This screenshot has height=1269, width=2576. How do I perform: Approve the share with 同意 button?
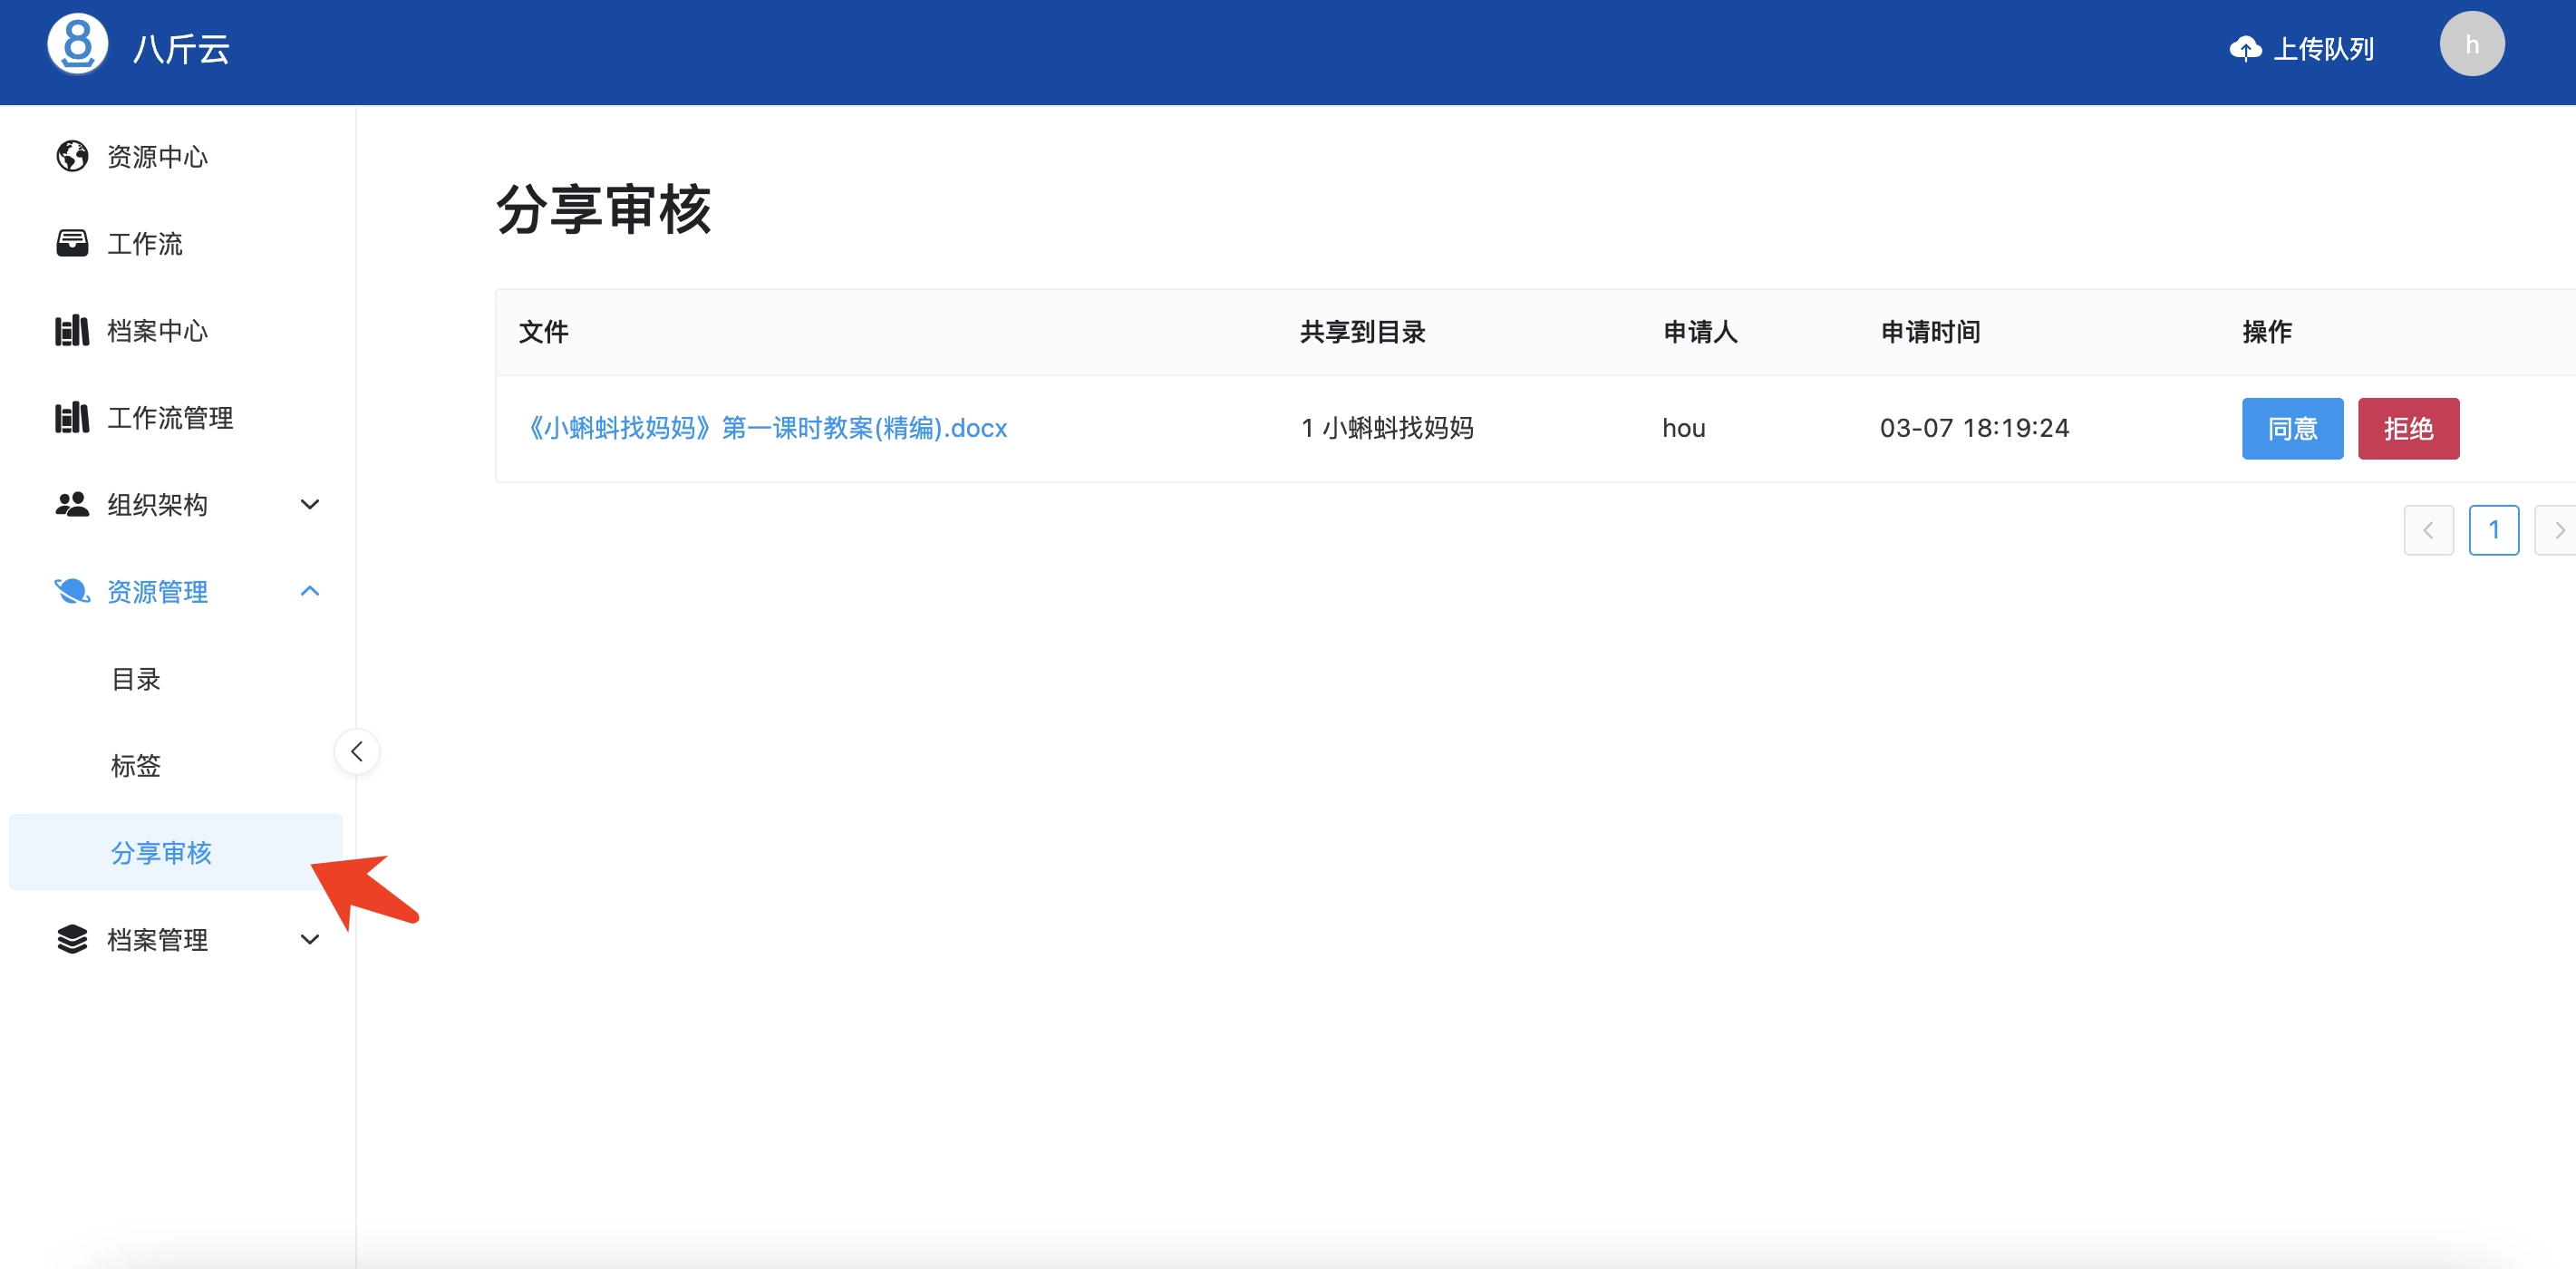click(x=2291, y=428)
